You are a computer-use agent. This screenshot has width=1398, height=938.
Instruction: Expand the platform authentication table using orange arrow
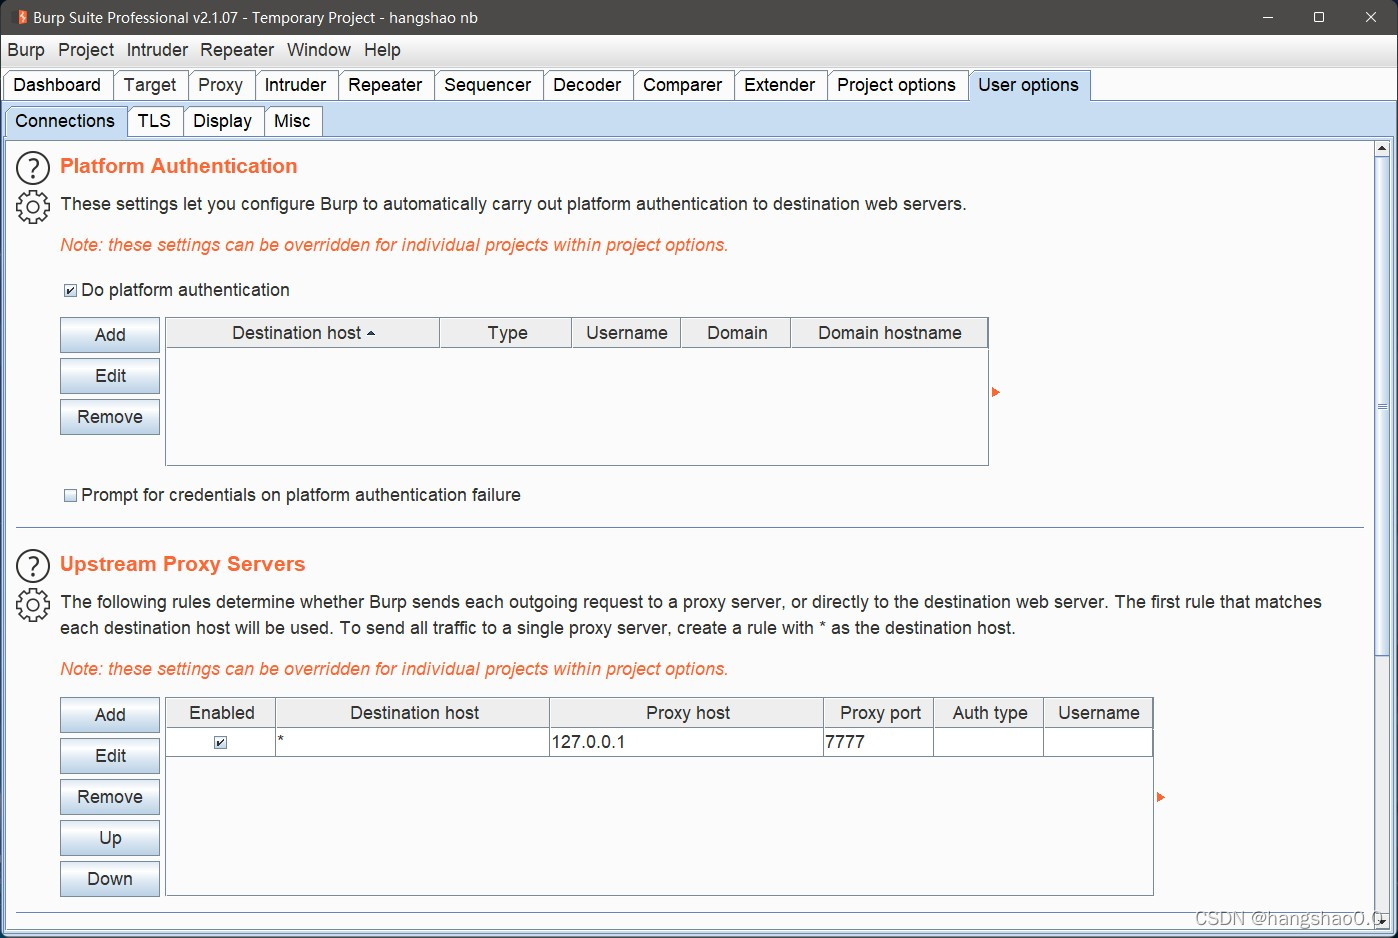(x=996, y=392)
